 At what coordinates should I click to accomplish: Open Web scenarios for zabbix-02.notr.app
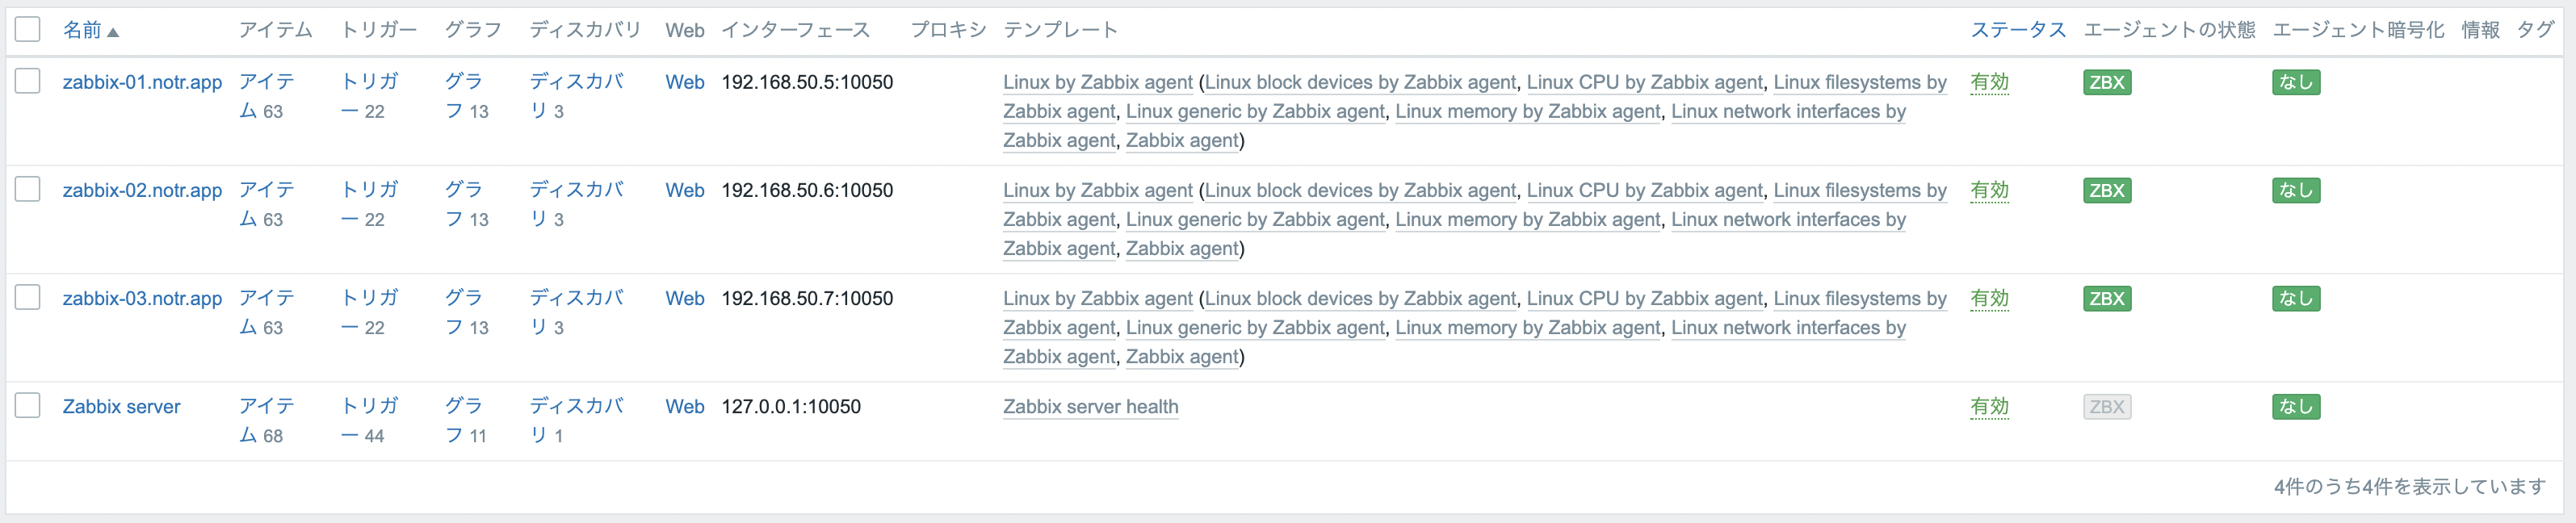point(684,190)
